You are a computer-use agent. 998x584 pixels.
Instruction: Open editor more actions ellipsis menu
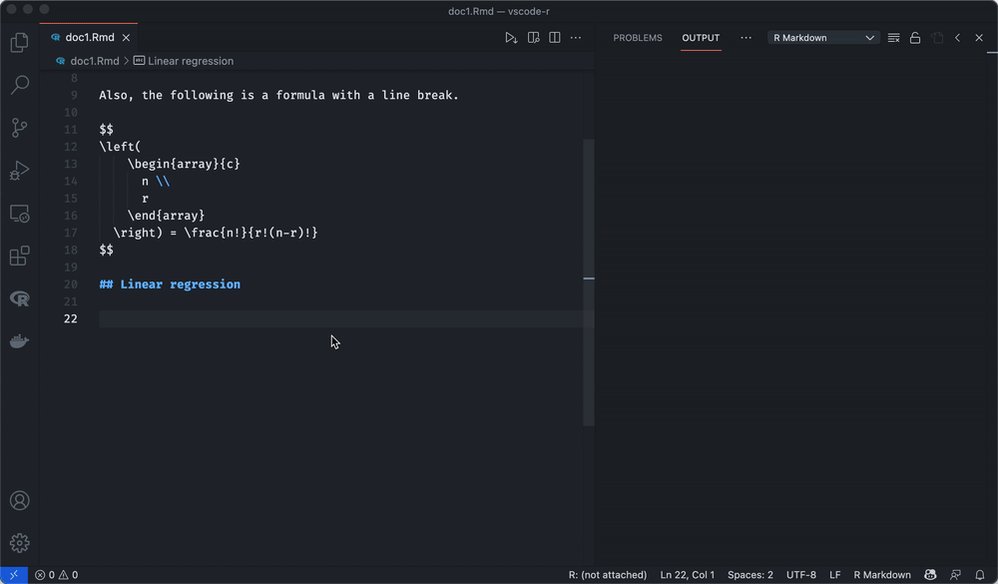pos(576,37)
